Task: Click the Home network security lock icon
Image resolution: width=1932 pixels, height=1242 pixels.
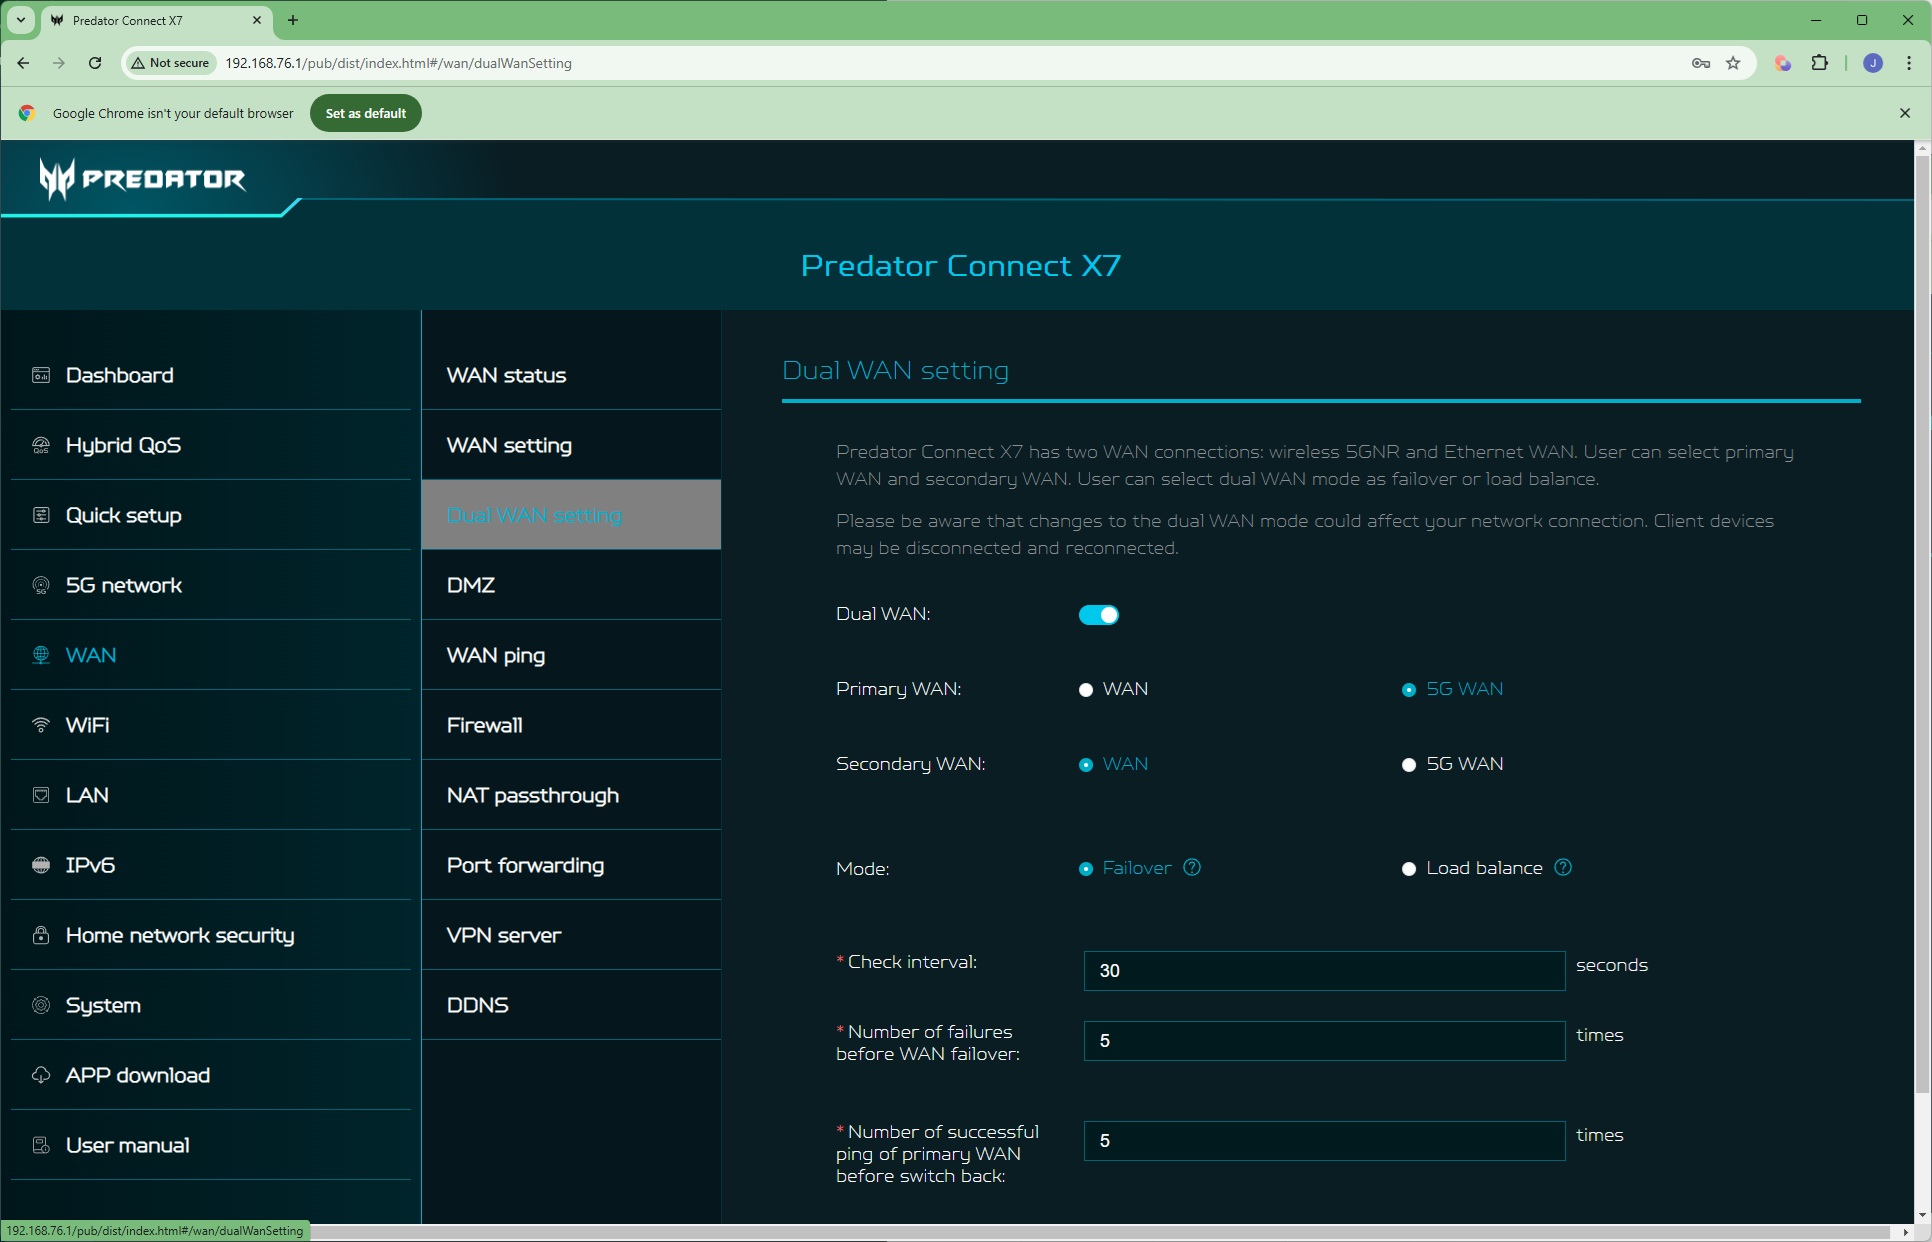Action: (41, 935)
